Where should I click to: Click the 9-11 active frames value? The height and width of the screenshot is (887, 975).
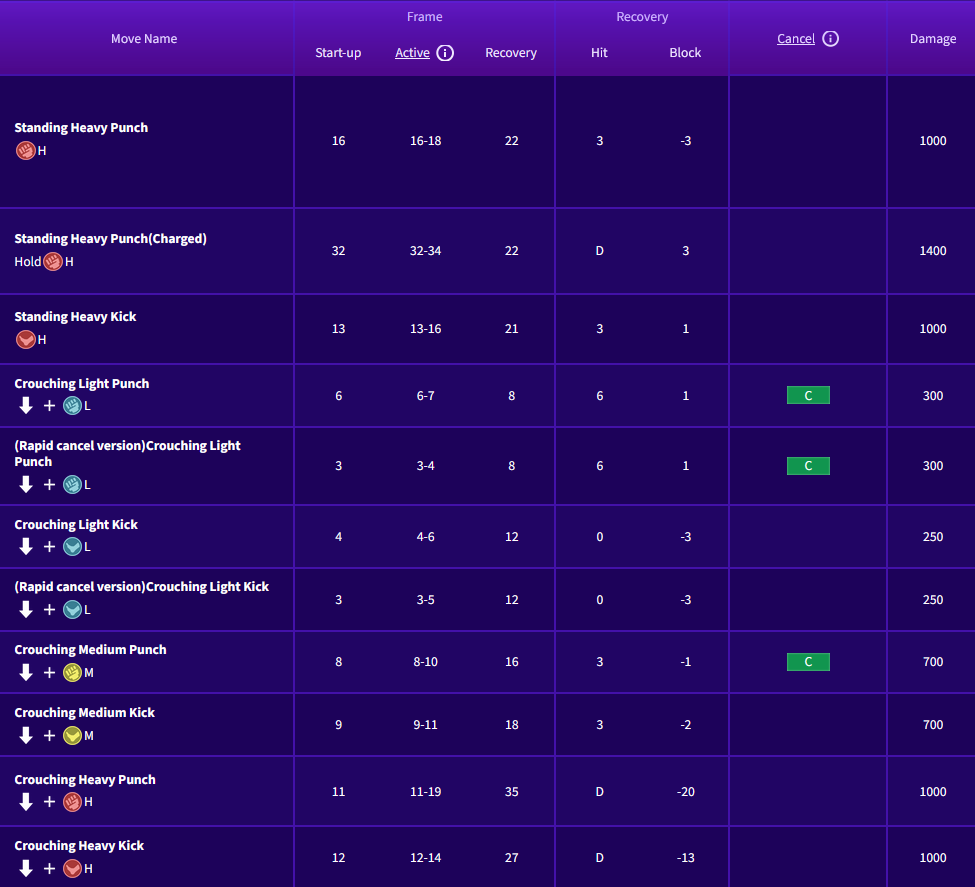(425, 725)
